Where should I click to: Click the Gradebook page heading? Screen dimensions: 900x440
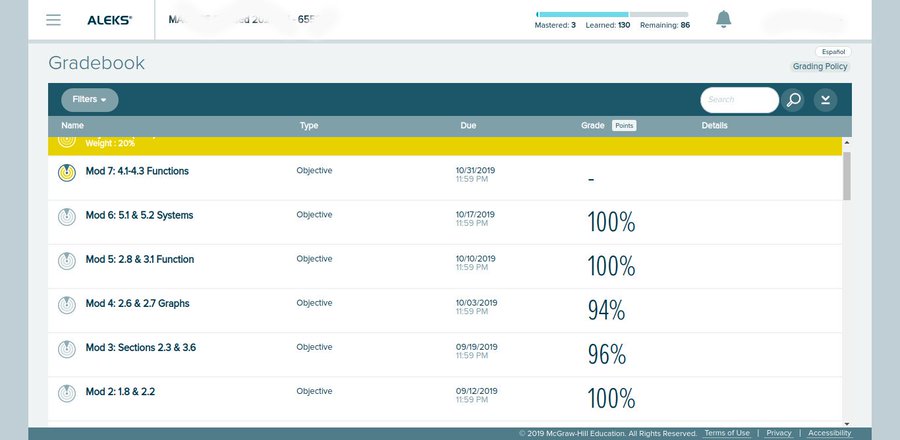click(96, 63)
